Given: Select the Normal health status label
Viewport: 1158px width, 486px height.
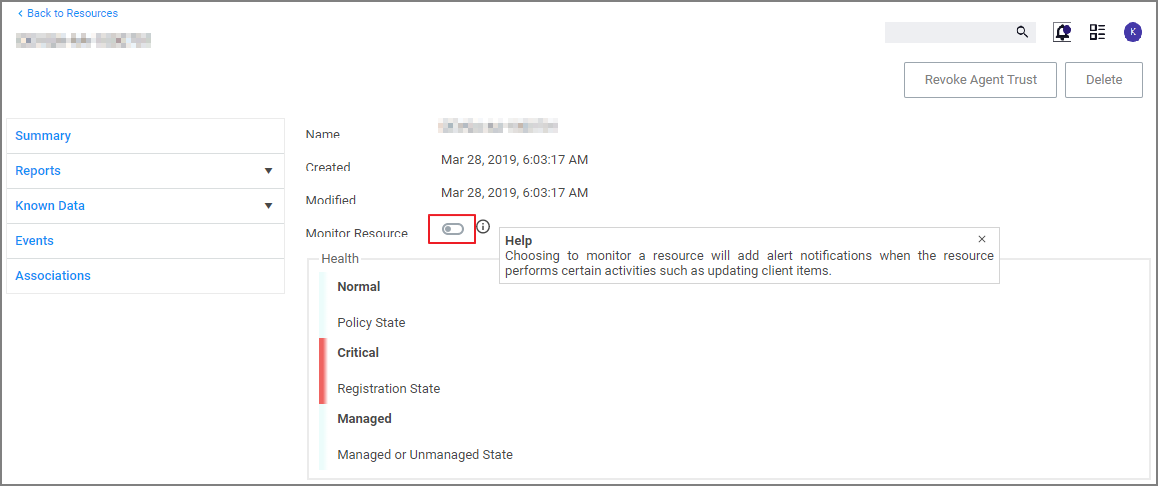Looking at the screenshot, I should point(359,287).
